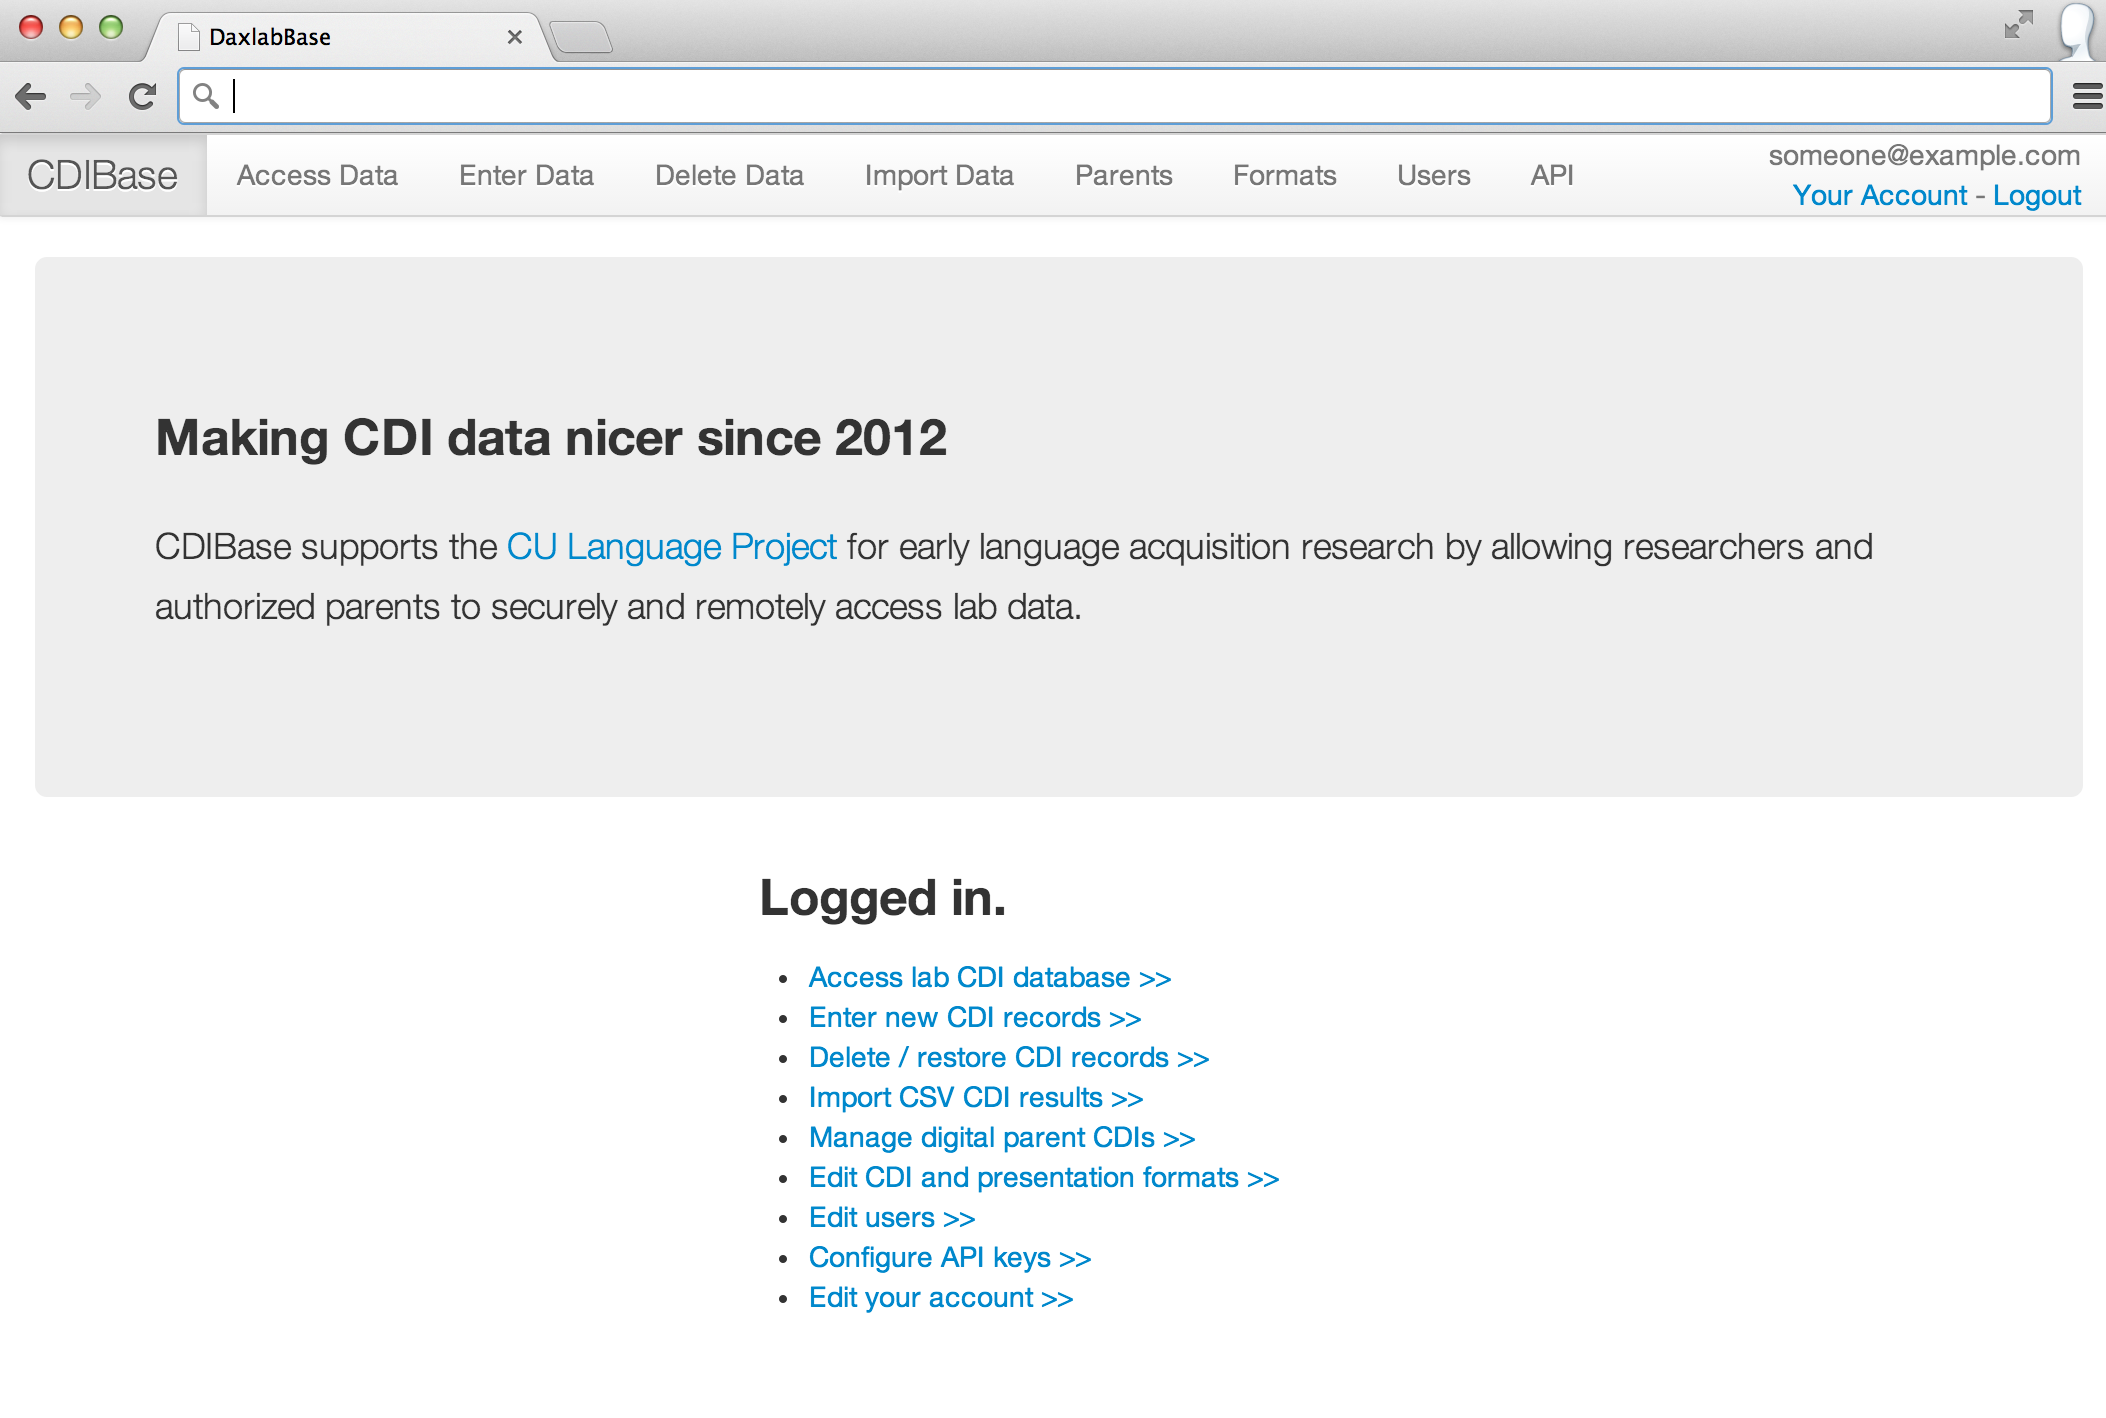This screenshot has height=1418, width=2106.
Task: Open the Delete Data nav item
Action: [729, 175]
